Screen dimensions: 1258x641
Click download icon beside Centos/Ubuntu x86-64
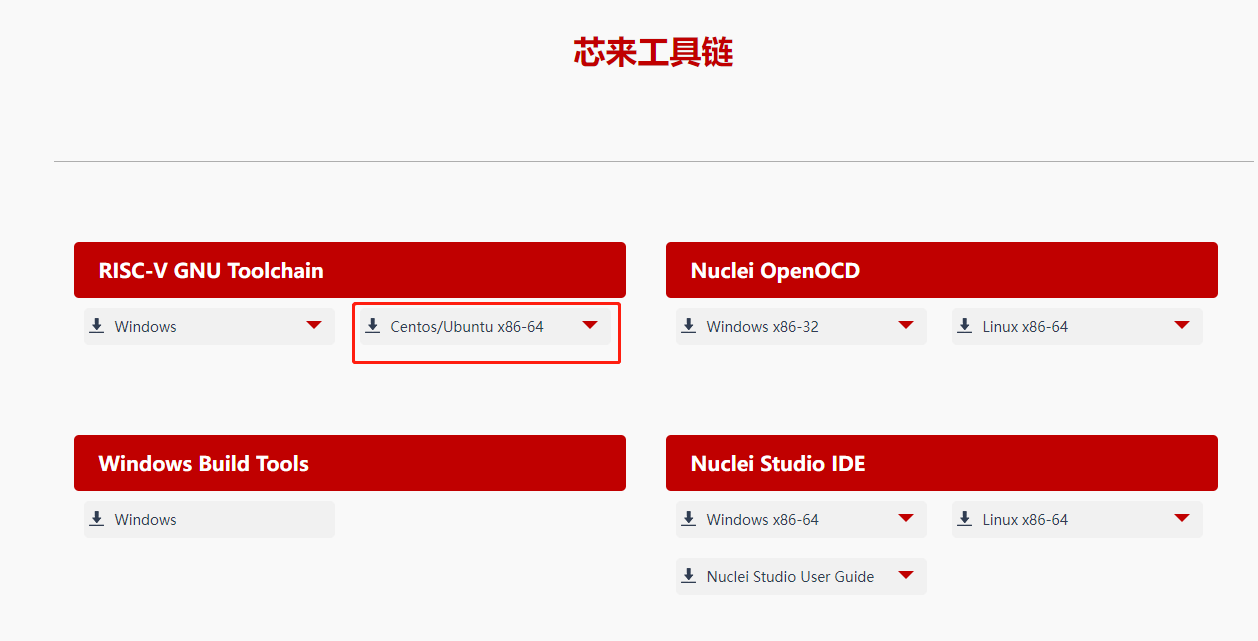coord(373,326)
